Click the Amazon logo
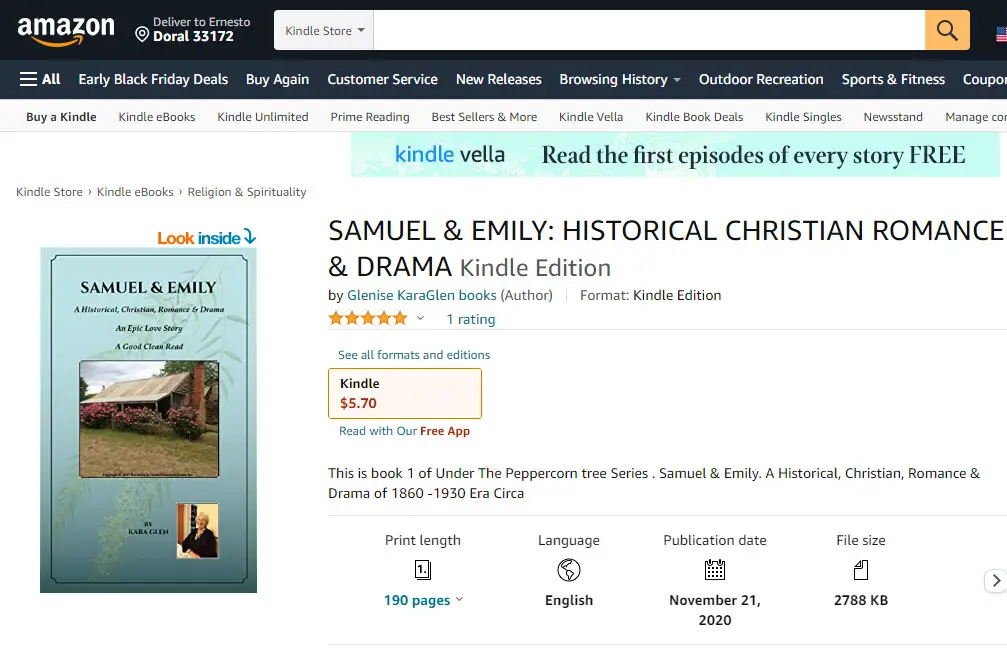The width and height of the screenshot is (1007, 655). pyautogui.click(x=66, y=31)
